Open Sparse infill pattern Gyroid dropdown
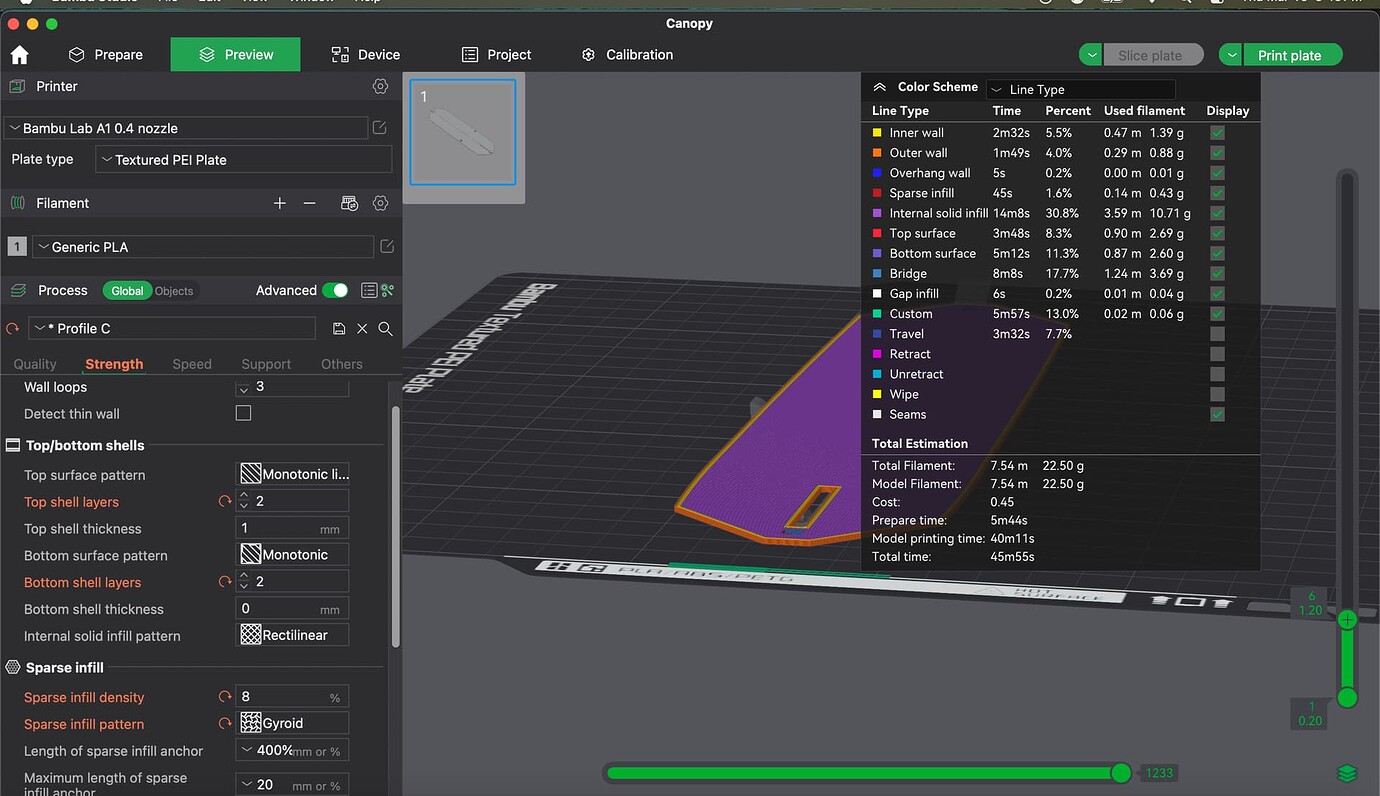 pos(293,723)
